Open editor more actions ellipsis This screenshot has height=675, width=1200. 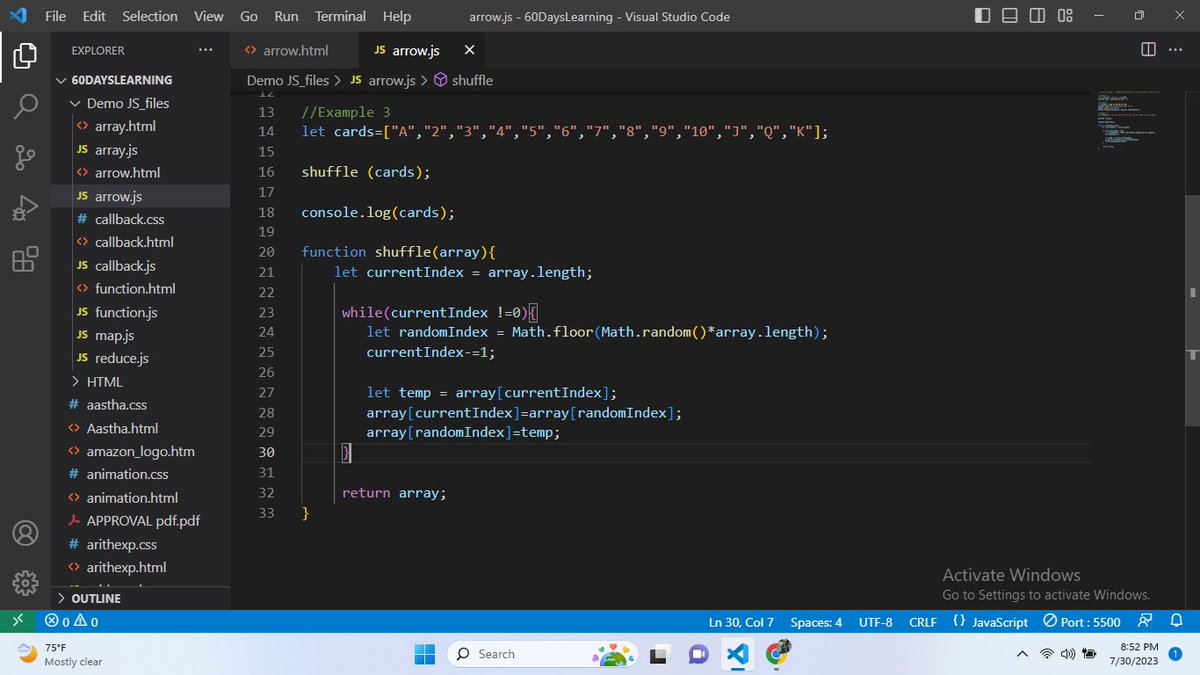1175,50
